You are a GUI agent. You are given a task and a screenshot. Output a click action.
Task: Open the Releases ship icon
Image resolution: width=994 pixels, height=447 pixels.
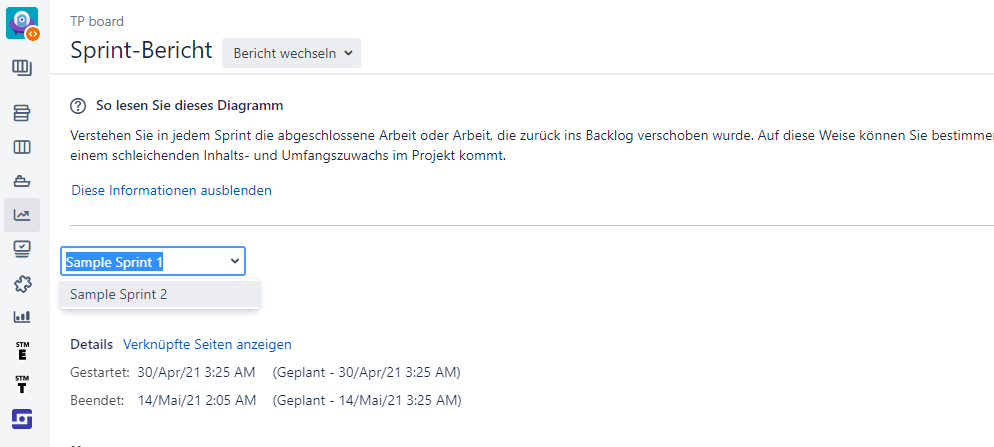tap(22, 181)
